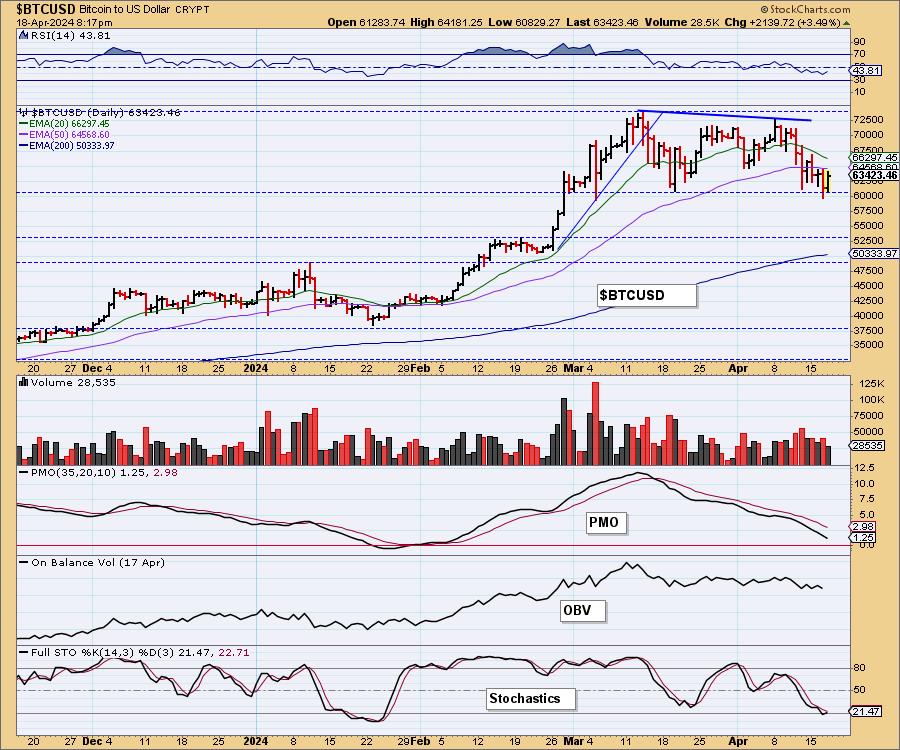The image size is (900, 750).
Task: Click the RSI(14) 43.81 panel label
Action: click(x=70, y=35)
